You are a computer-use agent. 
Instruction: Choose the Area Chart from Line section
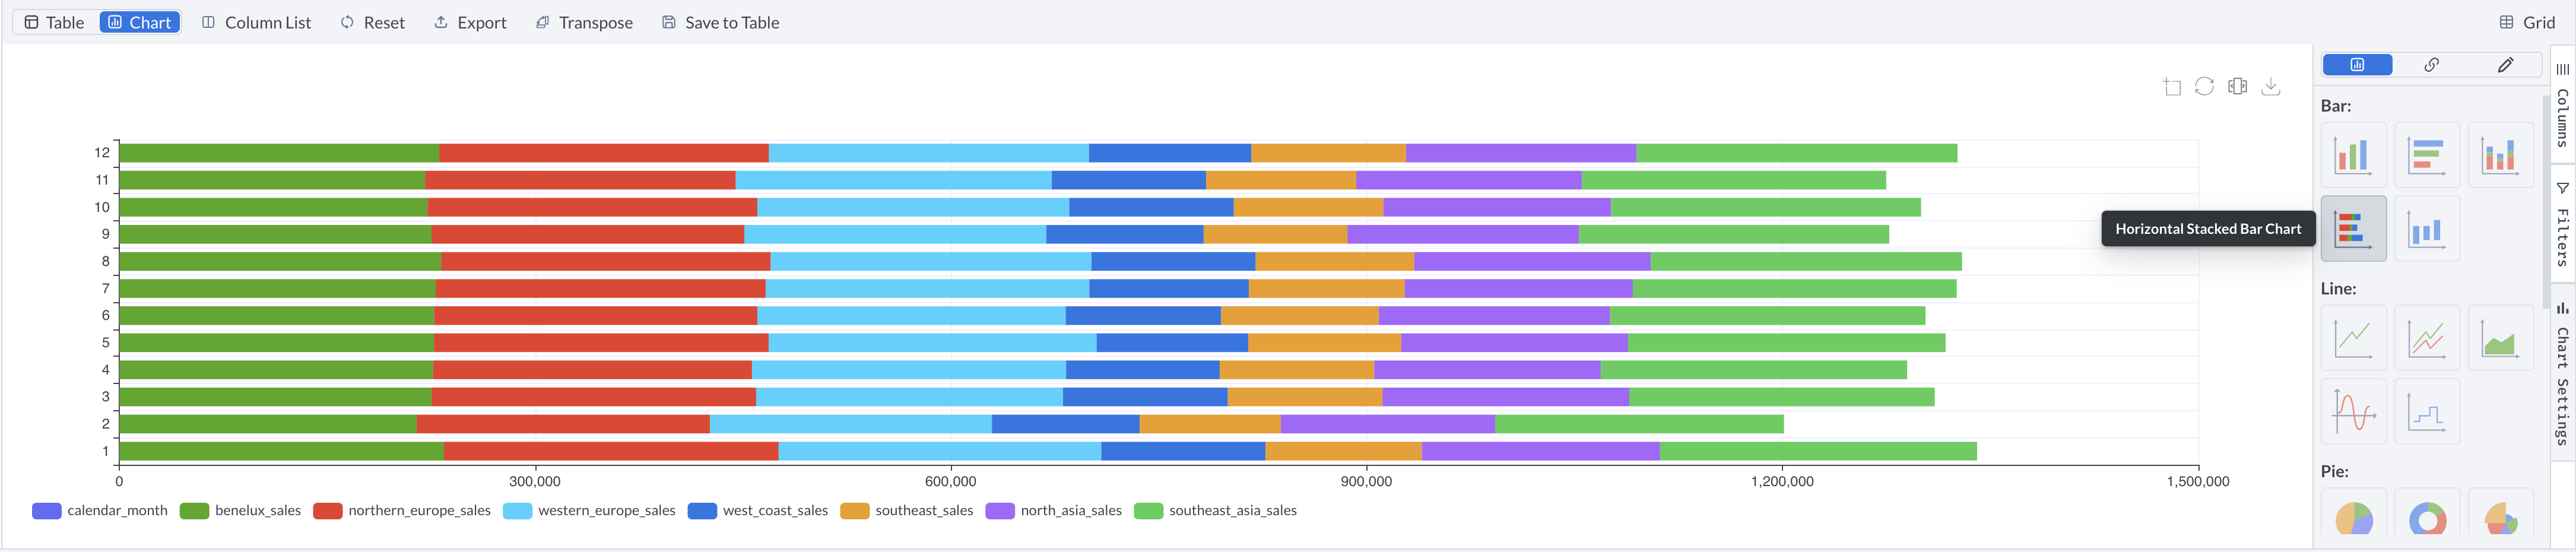pos(2501,337)
